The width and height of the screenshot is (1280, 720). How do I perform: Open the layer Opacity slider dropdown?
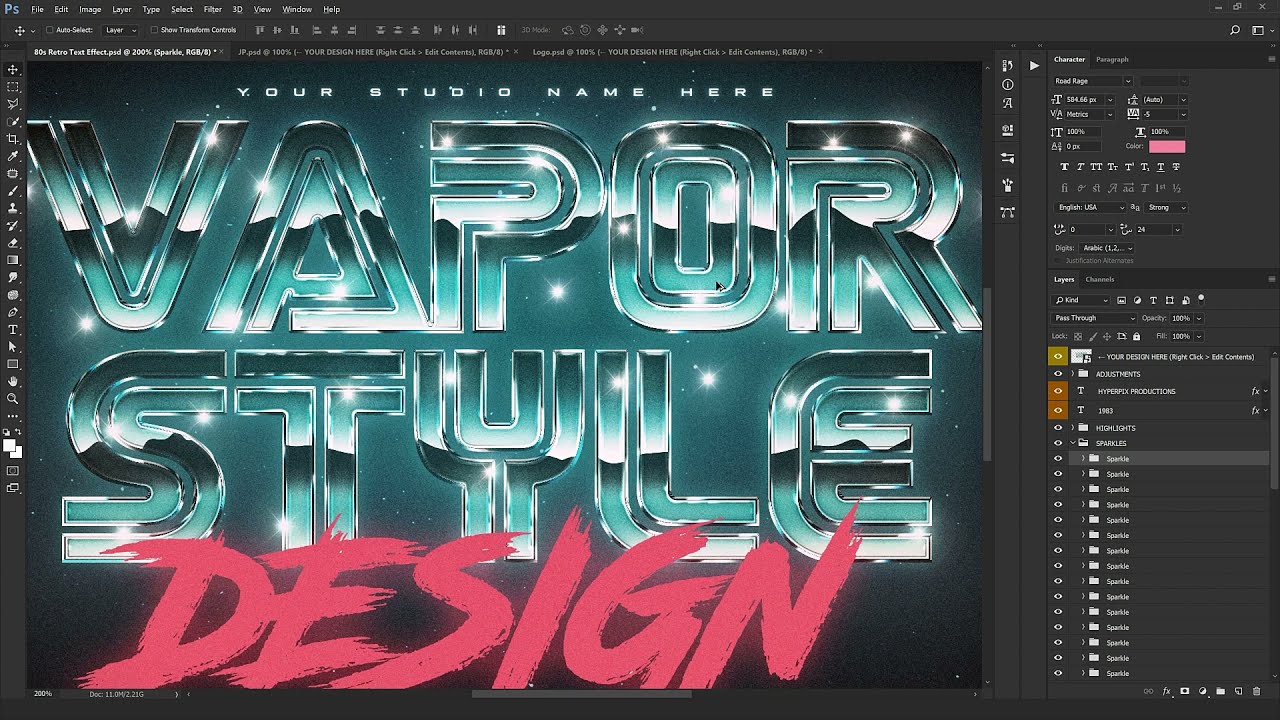coord(1199,318)
